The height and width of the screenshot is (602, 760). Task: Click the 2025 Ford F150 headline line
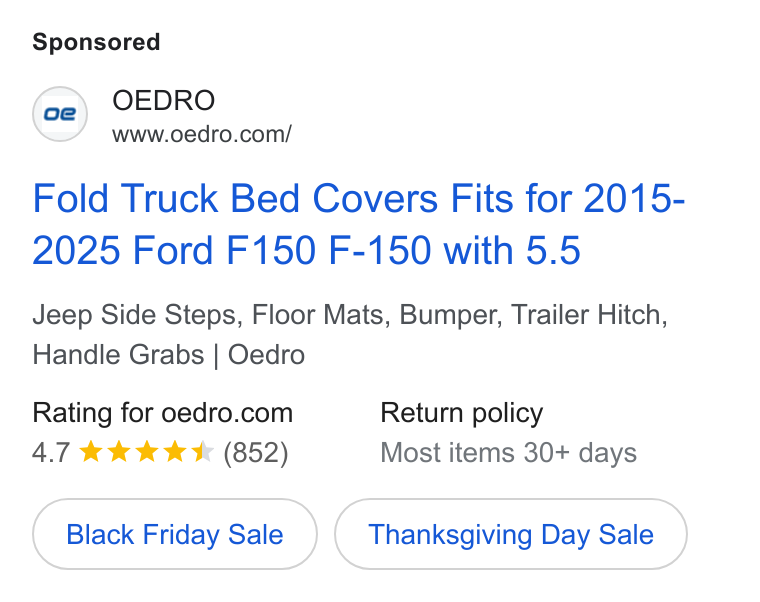tap(306, 250)
